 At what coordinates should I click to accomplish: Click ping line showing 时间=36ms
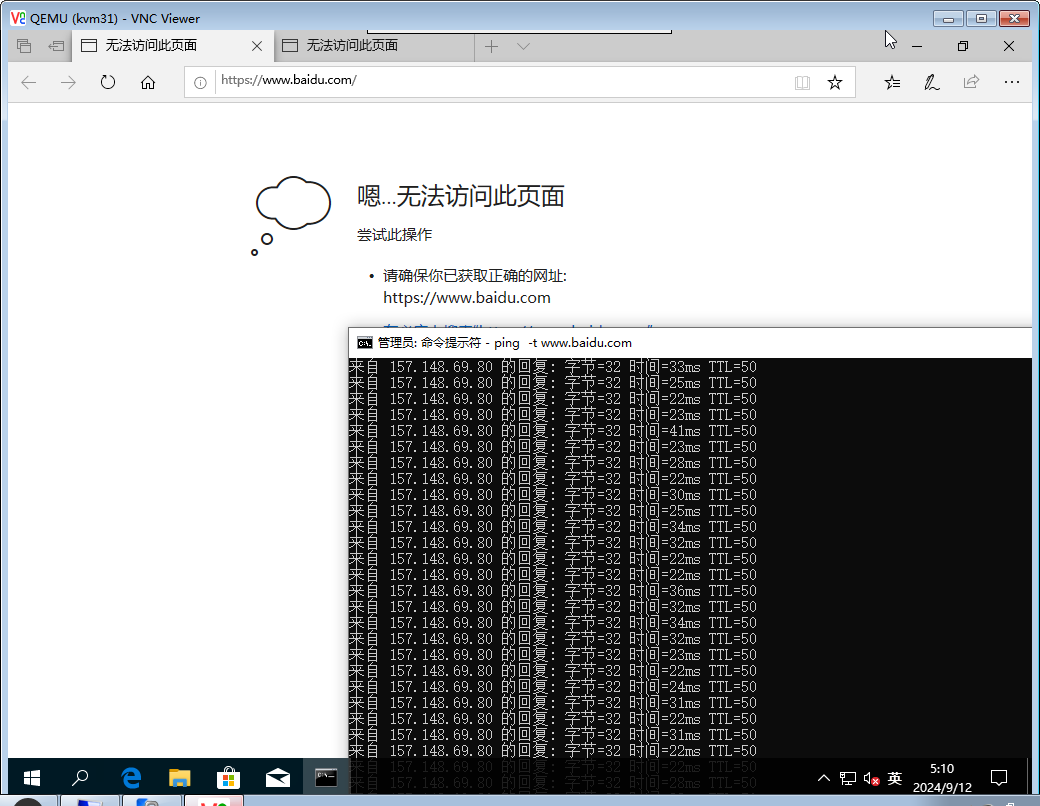[552, 590]
